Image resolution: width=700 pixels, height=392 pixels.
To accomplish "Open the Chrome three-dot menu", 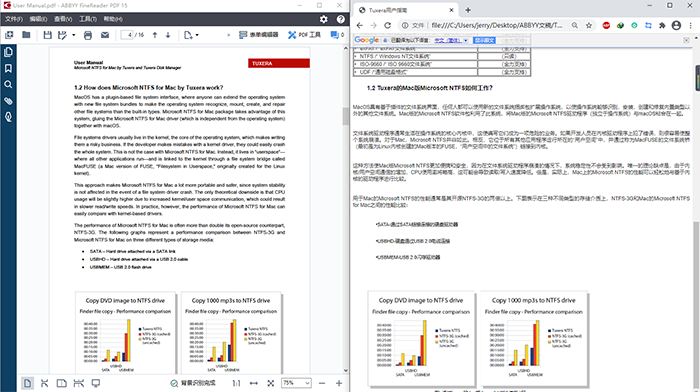I will click(x=691, y=25).
